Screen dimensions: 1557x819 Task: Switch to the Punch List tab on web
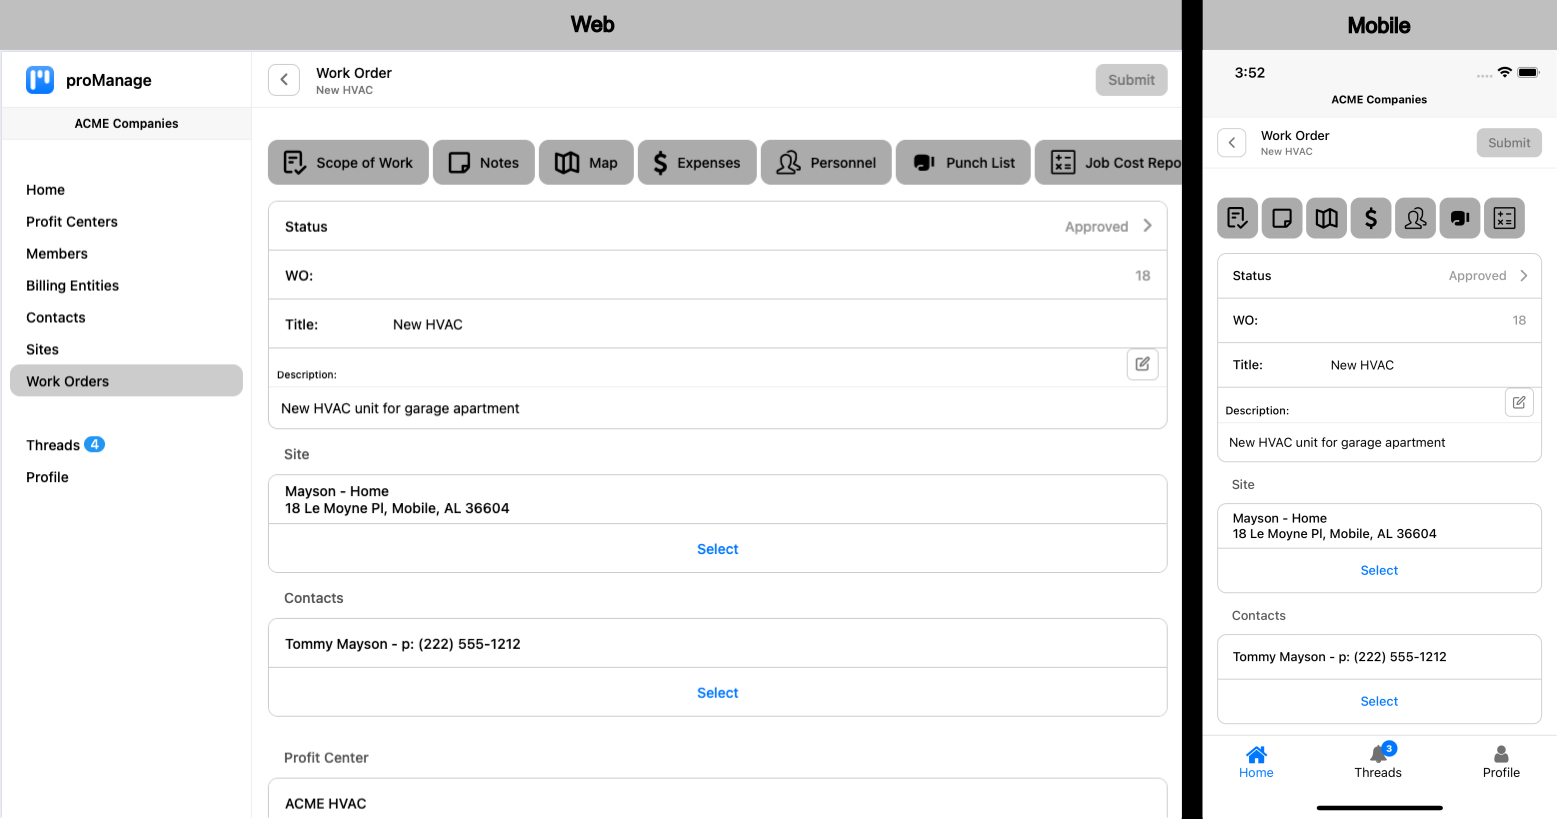click(963, 163)
